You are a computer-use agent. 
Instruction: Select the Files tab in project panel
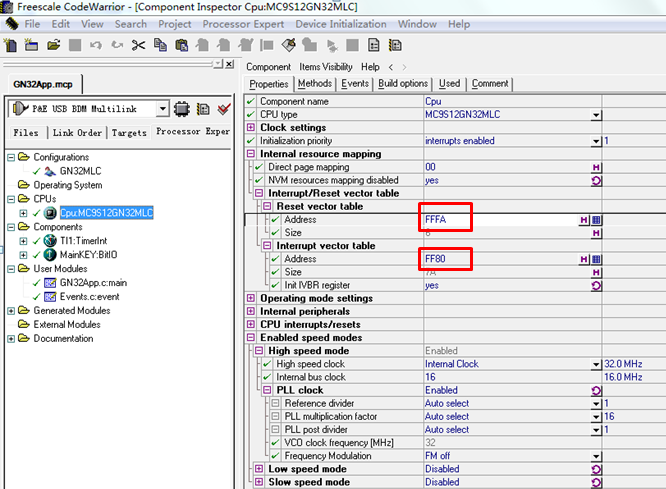(x=25, y=133)
